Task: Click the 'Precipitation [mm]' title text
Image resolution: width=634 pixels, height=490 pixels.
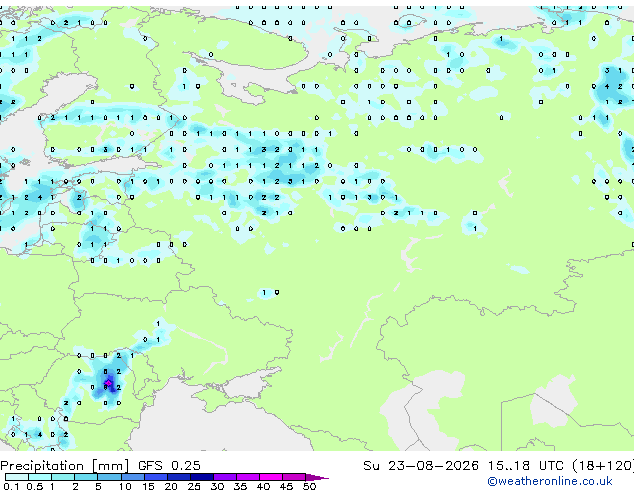Action: click(x=65, y=466)
